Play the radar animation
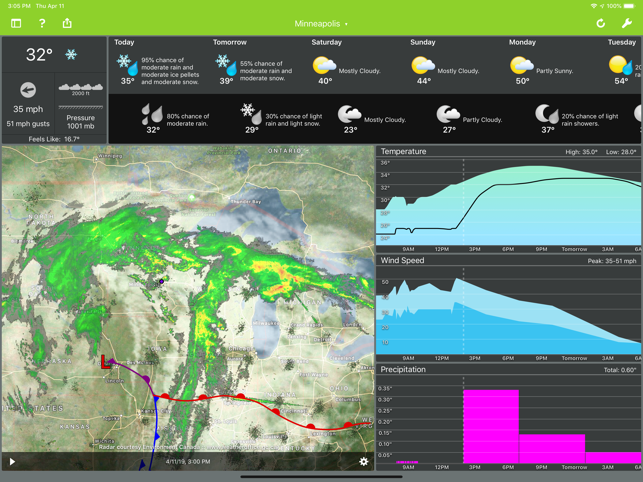 click(x=12, y=462)
